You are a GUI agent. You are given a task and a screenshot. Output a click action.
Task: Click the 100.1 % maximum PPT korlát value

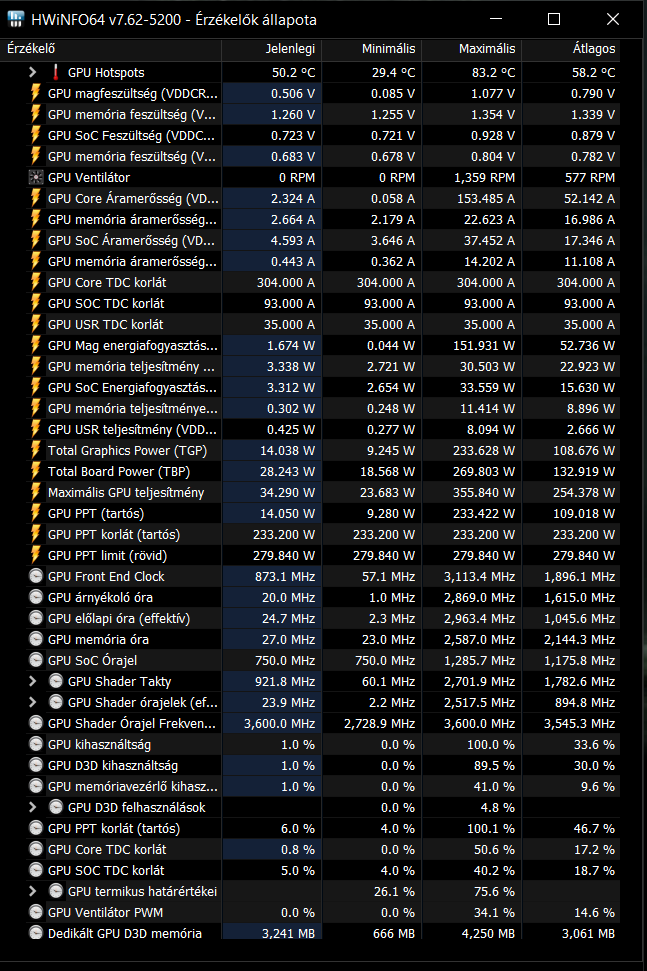pyautogui.click(x=491, y=829)
